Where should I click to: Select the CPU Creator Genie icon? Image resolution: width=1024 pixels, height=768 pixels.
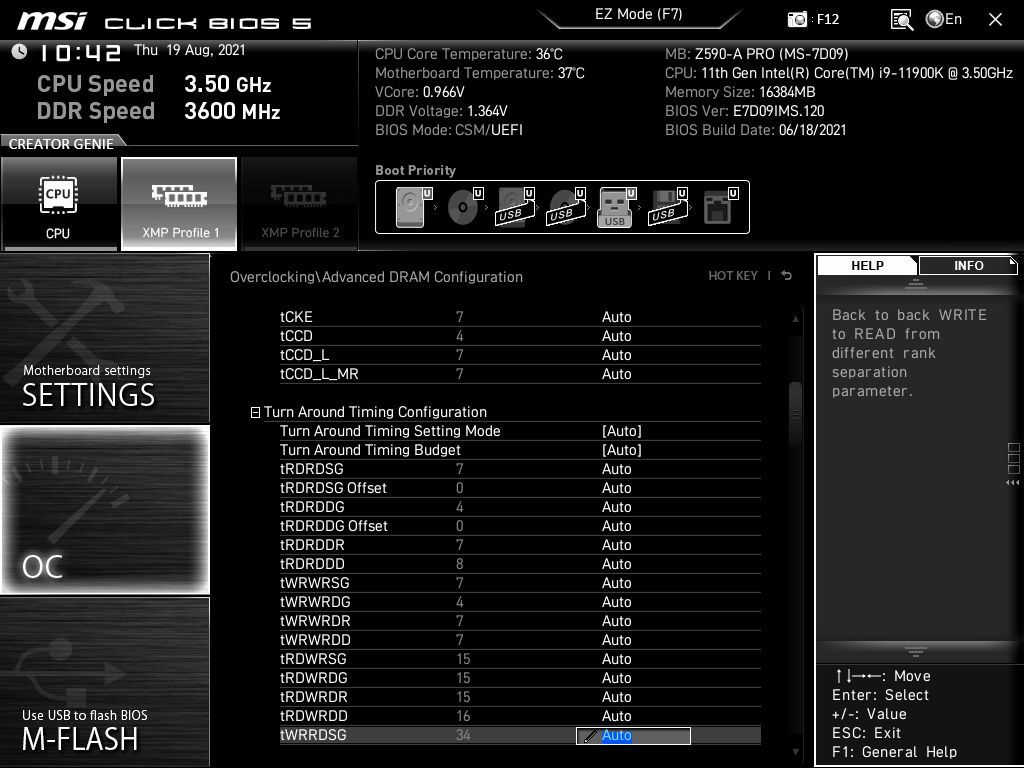click(59, 204)
